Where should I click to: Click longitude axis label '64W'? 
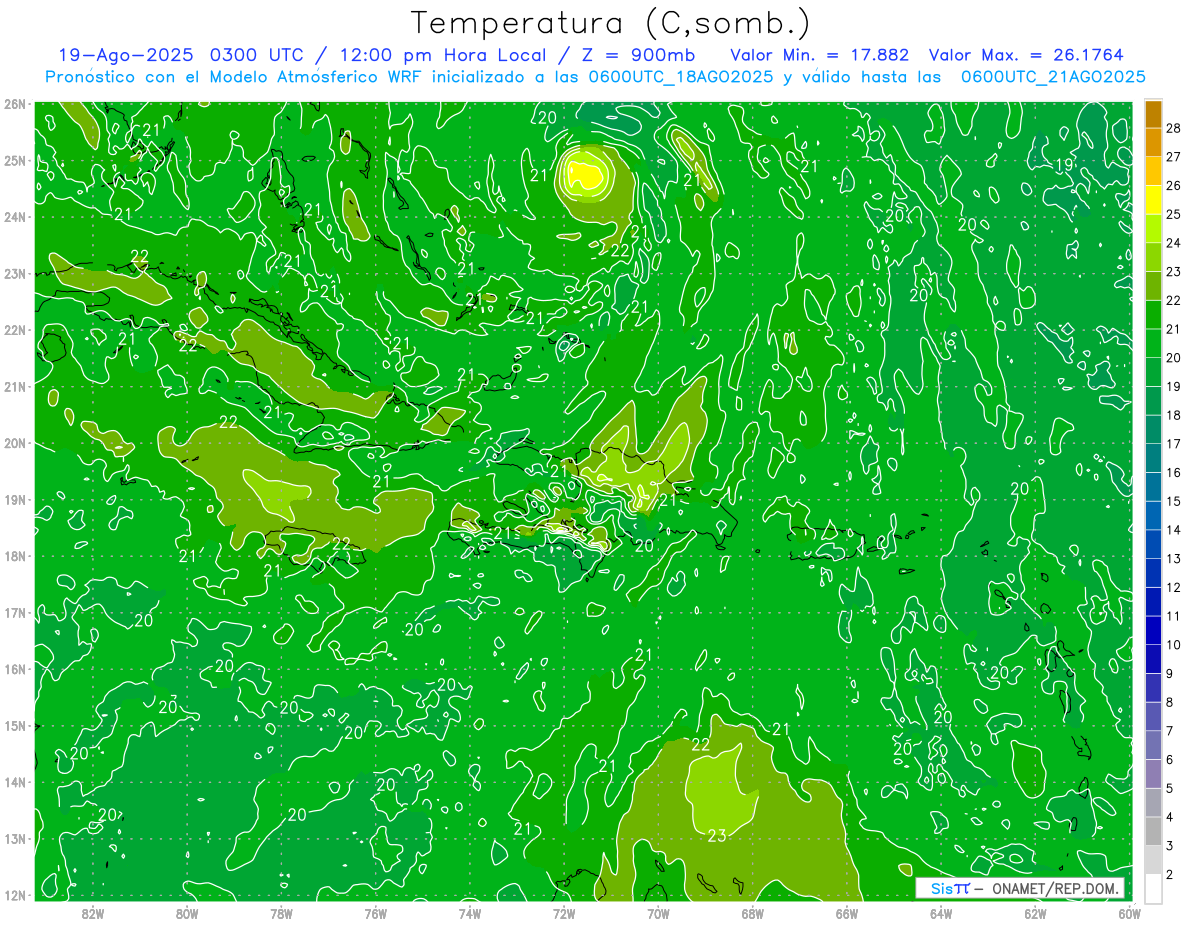tap(941, 912)
